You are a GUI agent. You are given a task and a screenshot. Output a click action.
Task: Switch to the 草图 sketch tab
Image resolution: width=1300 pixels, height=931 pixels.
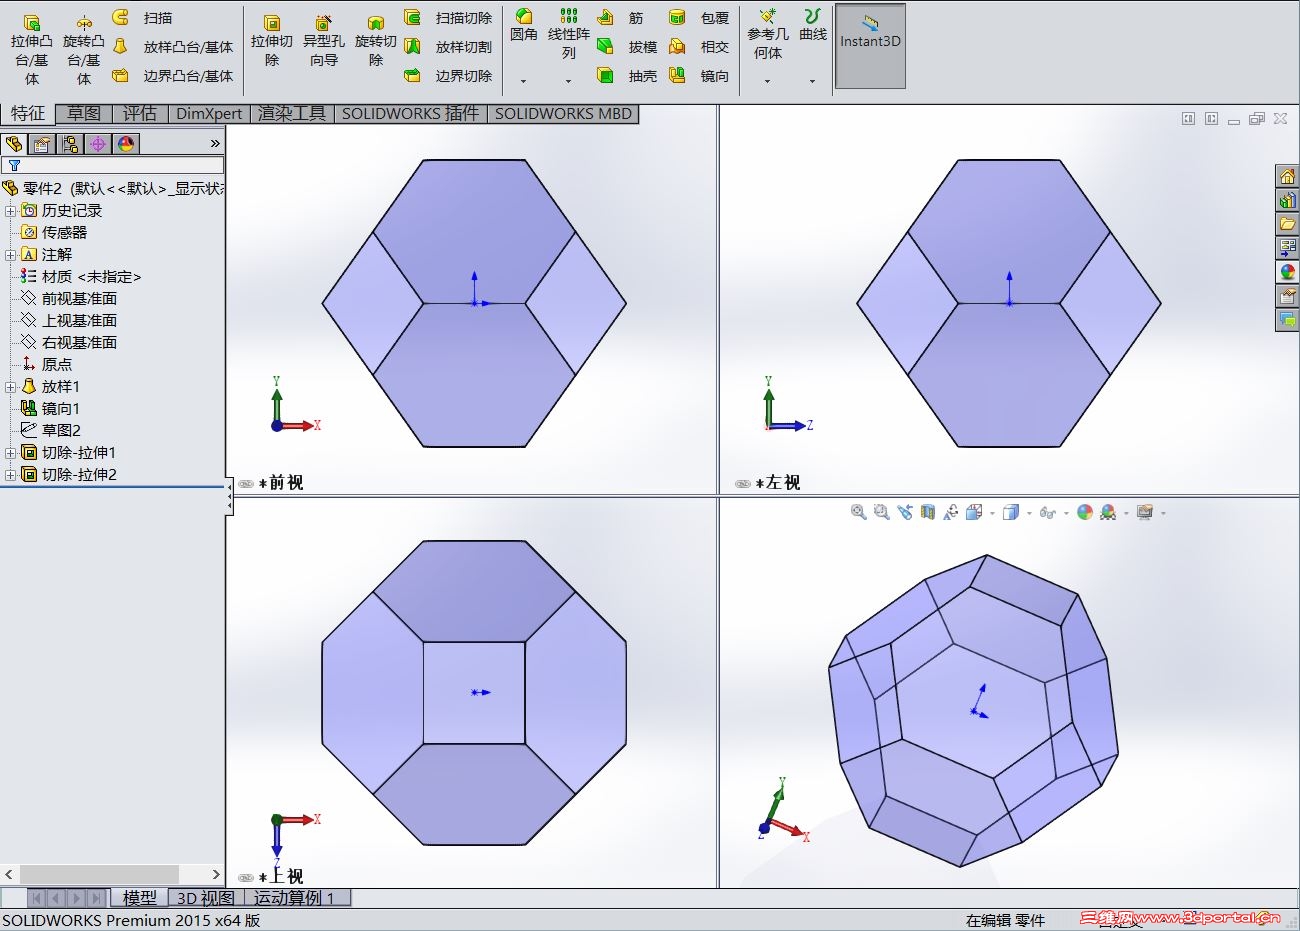tap(84, 114)
